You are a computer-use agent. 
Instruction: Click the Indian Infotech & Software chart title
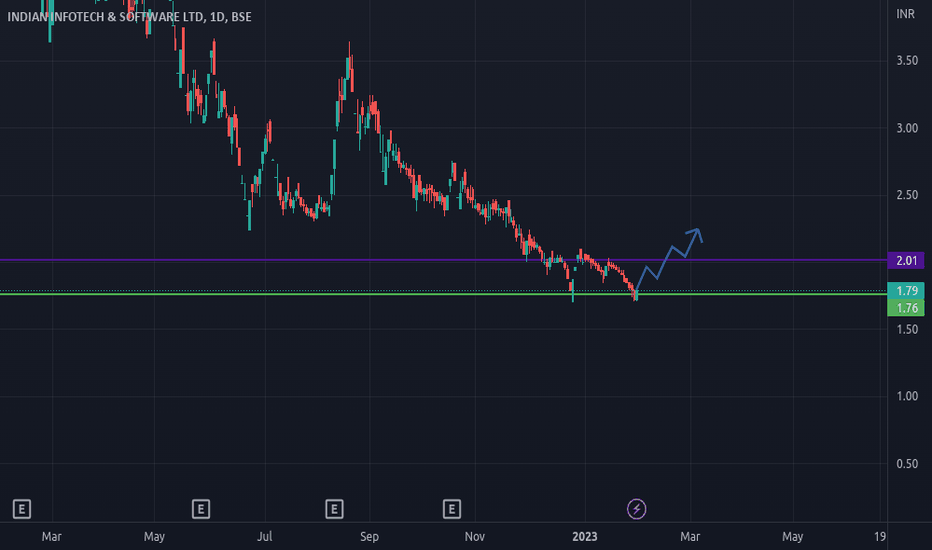tap(129, 17)
